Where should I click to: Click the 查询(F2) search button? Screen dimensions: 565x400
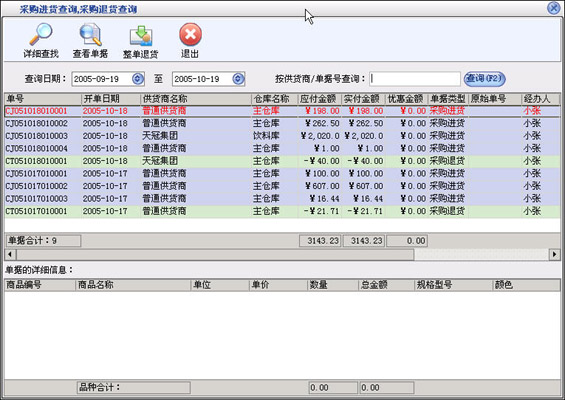[x=485, y=79]
